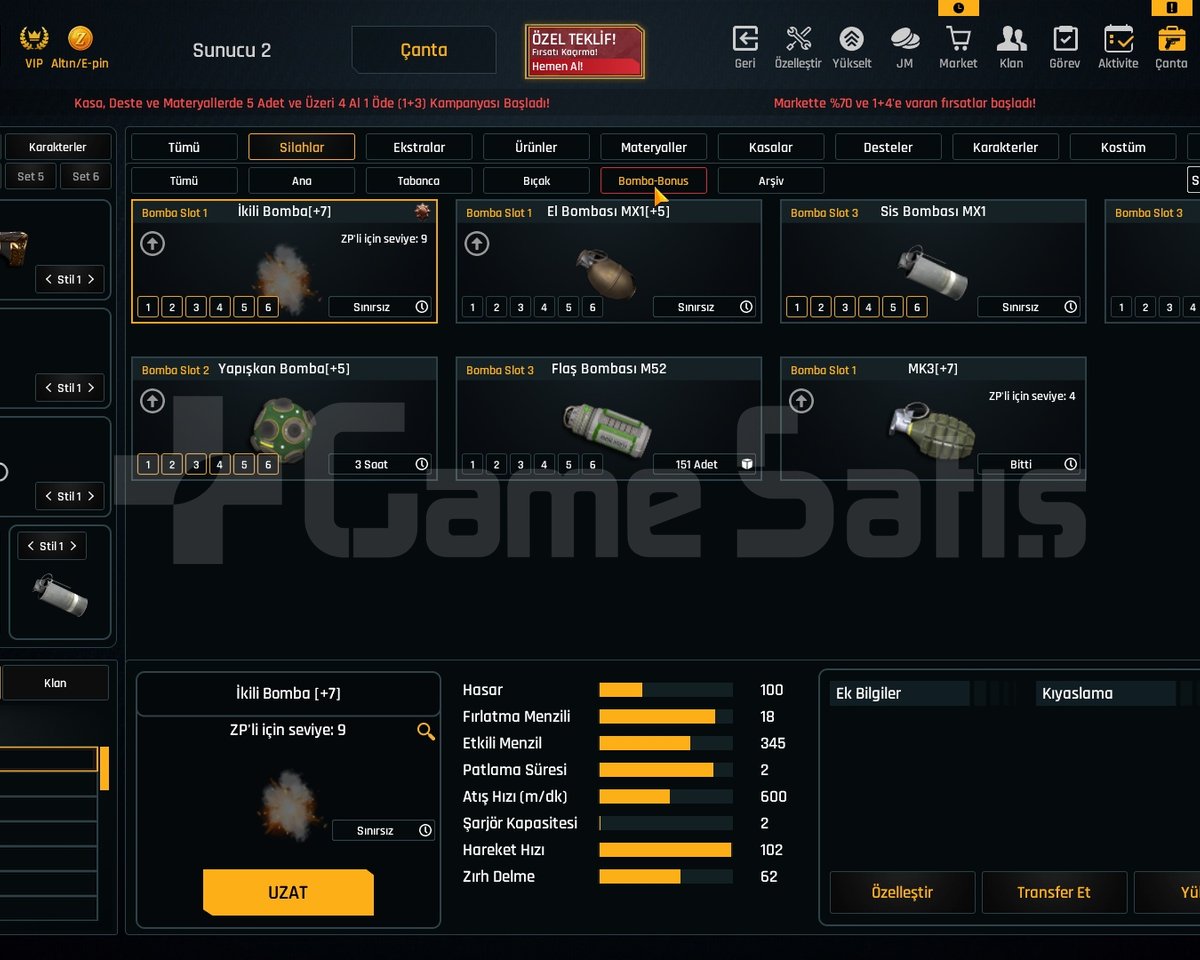Screen dimensions: 1200x960
Task: Toggle set slot 4 on Flaş Bombası M52 card
Action: coord(545,464)
